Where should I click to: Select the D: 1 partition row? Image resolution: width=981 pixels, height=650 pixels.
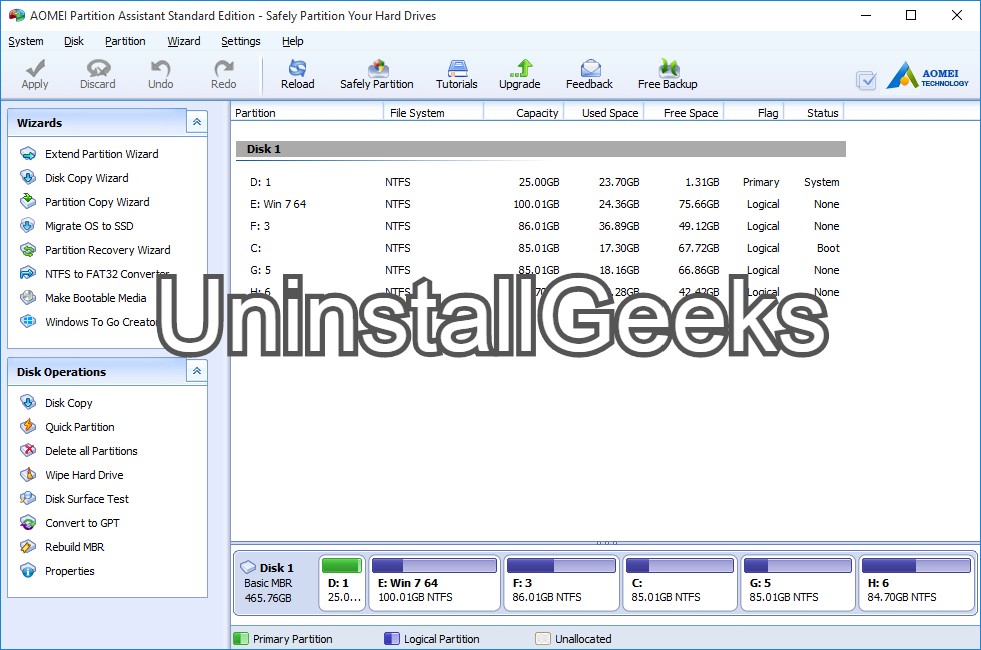point(541,182)
